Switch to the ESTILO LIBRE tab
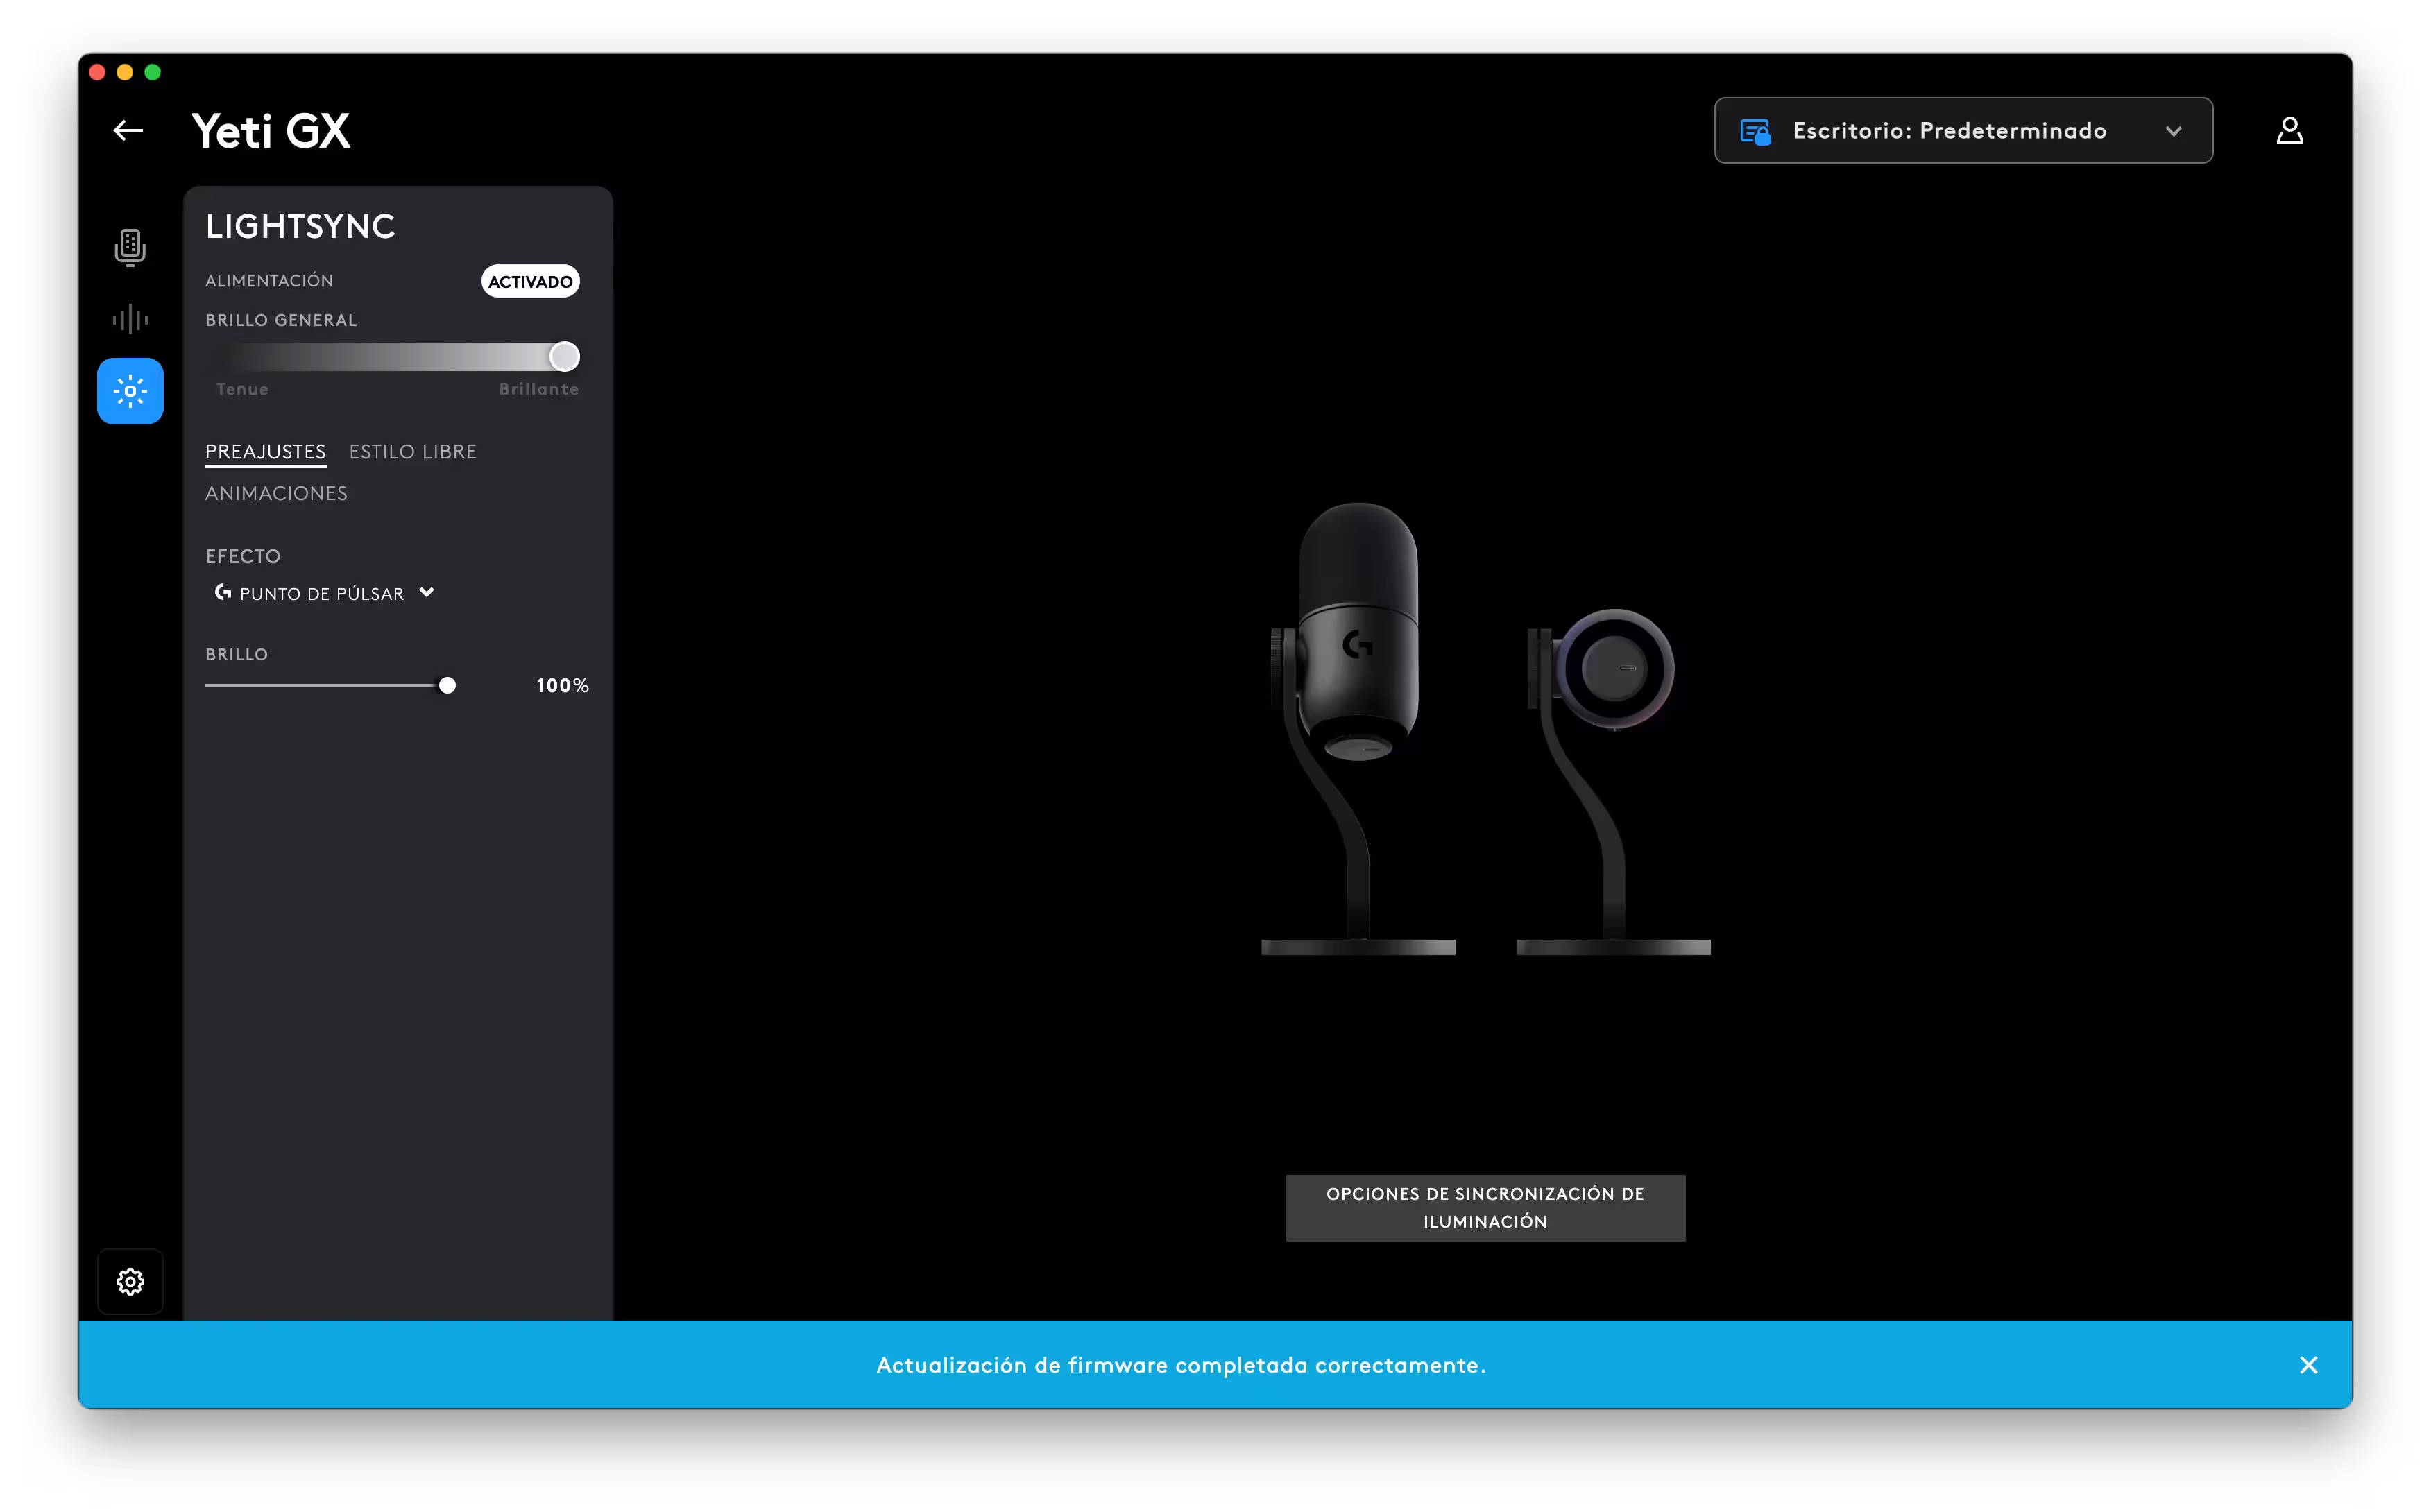The image size is (2431, 1512). point(412,452)
